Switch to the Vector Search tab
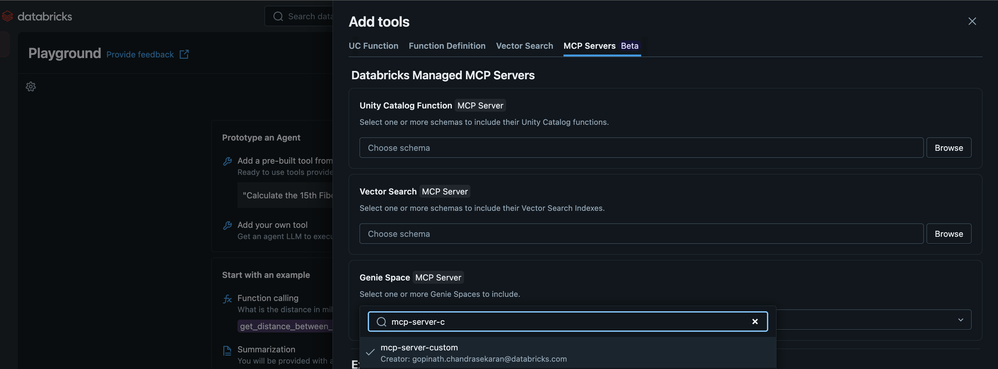 (524, 46)
